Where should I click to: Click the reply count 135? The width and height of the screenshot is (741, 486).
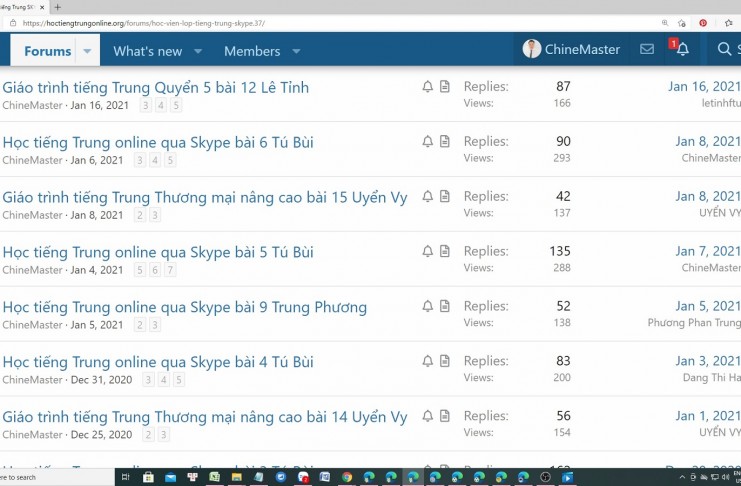[x=560, y=251]
